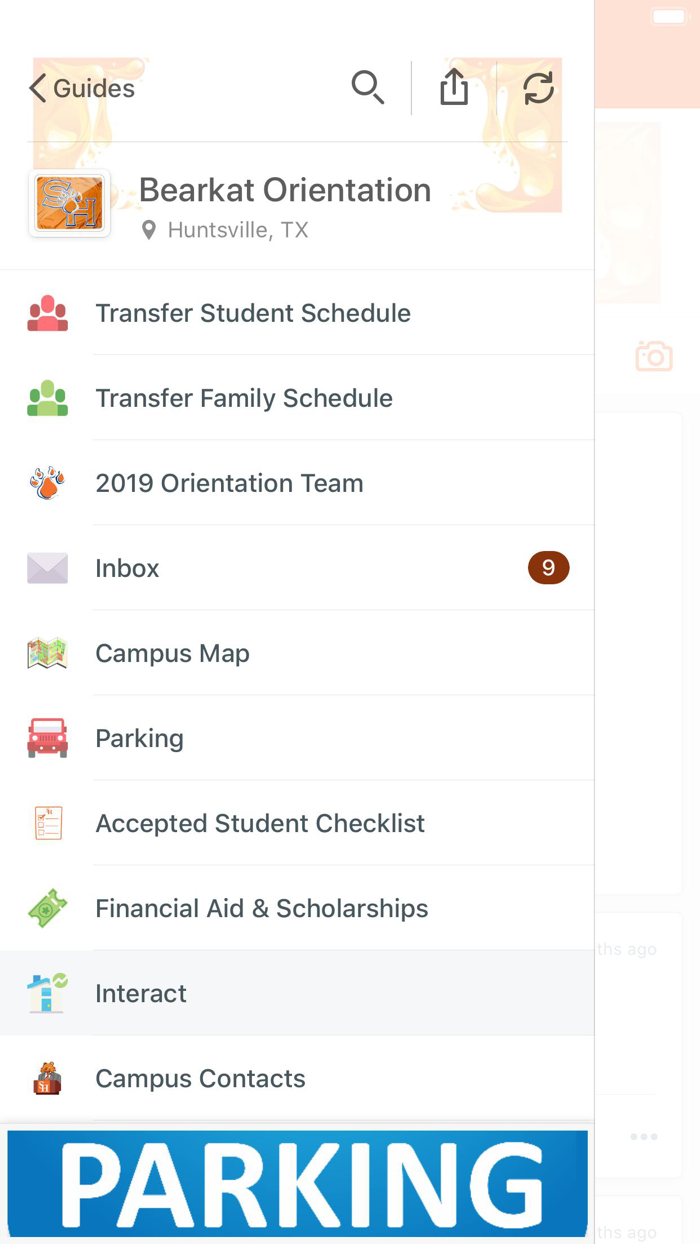This screenshot has height=1244, width=700.
Task: Open the share icon
Action: (453, 87)
